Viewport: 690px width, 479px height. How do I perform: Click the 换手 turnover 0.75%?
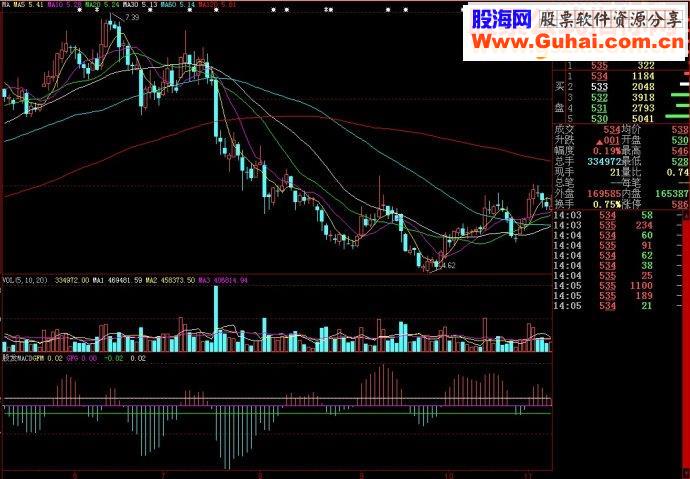pyautogui.click(x=606, y=205)
